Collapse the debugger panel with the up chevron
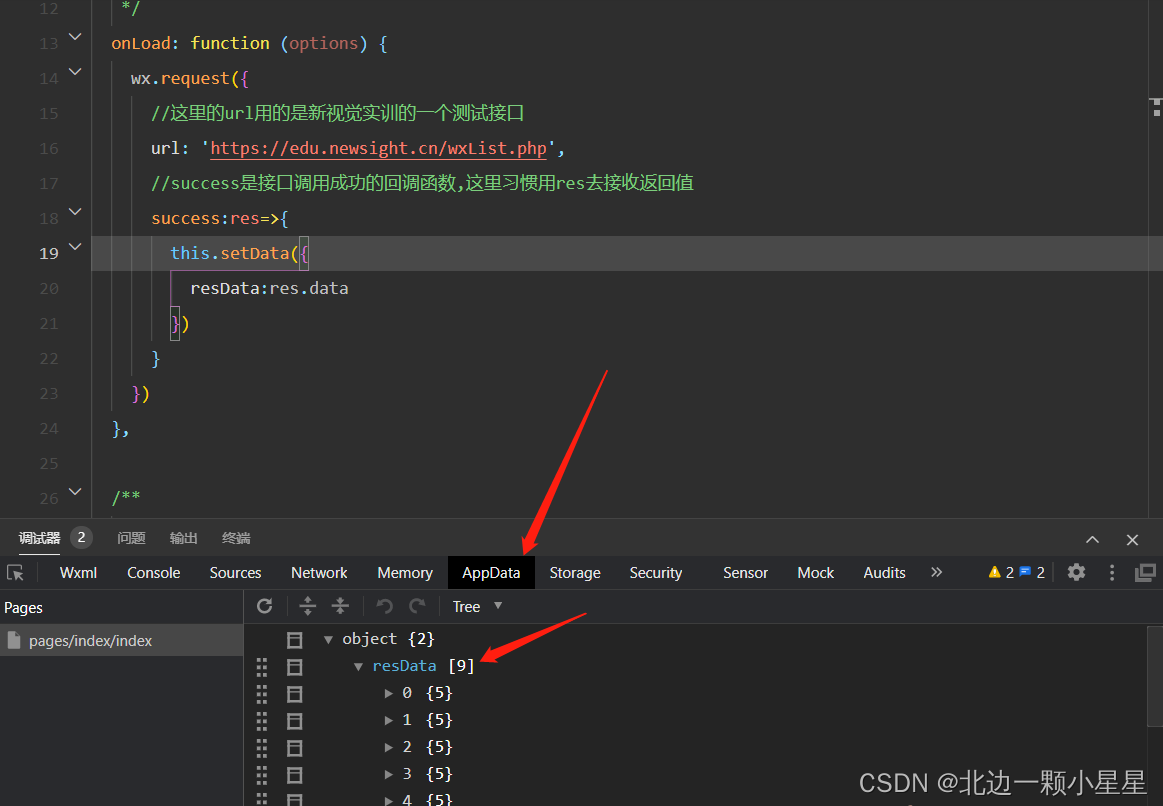Screen dimensions: 1163x806 (x=1093, y=540)
